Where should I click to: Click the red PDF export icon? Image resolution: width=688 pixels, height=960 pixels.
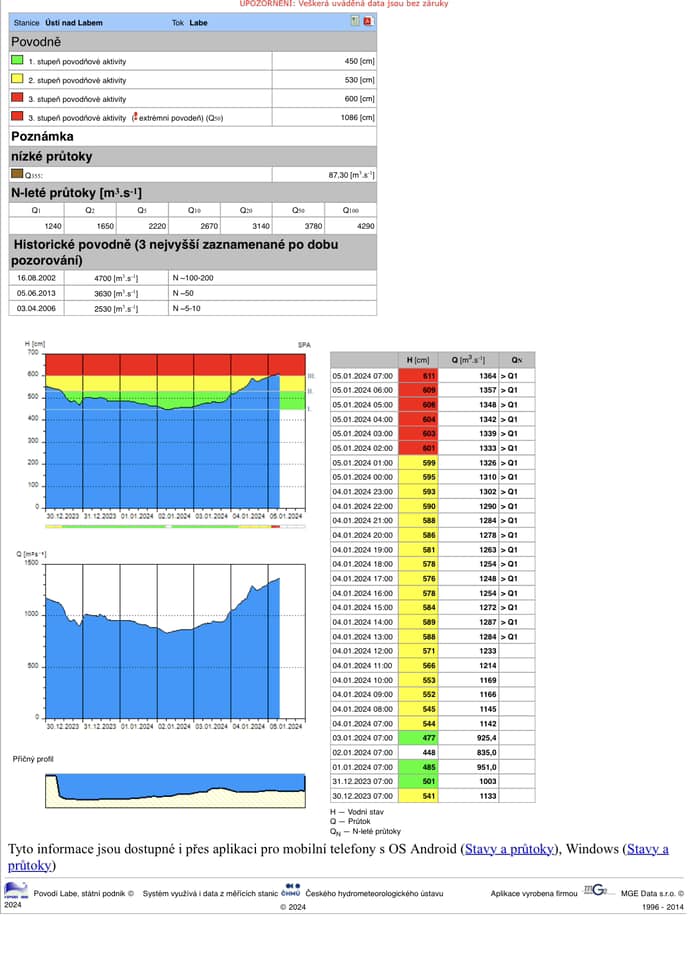coord(367,21)
